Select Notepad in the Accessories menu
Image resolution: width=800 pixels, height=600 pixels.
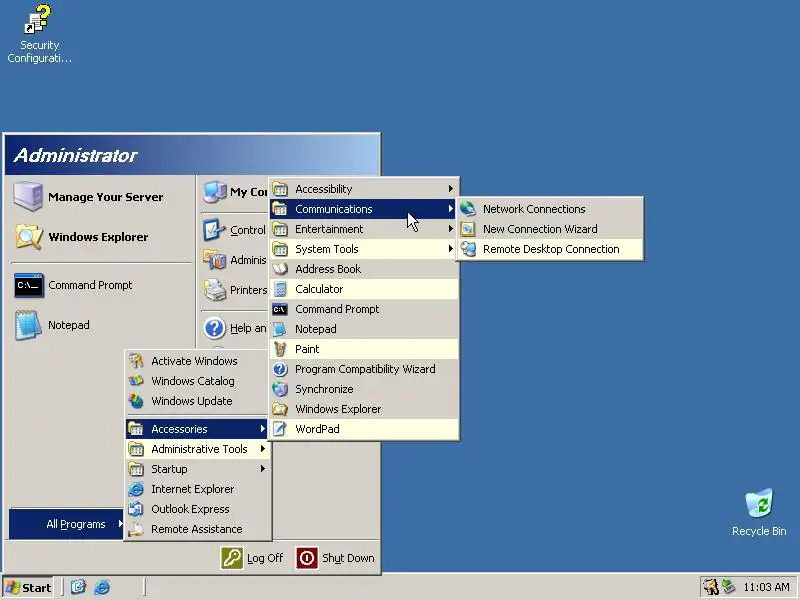point(364,329)
